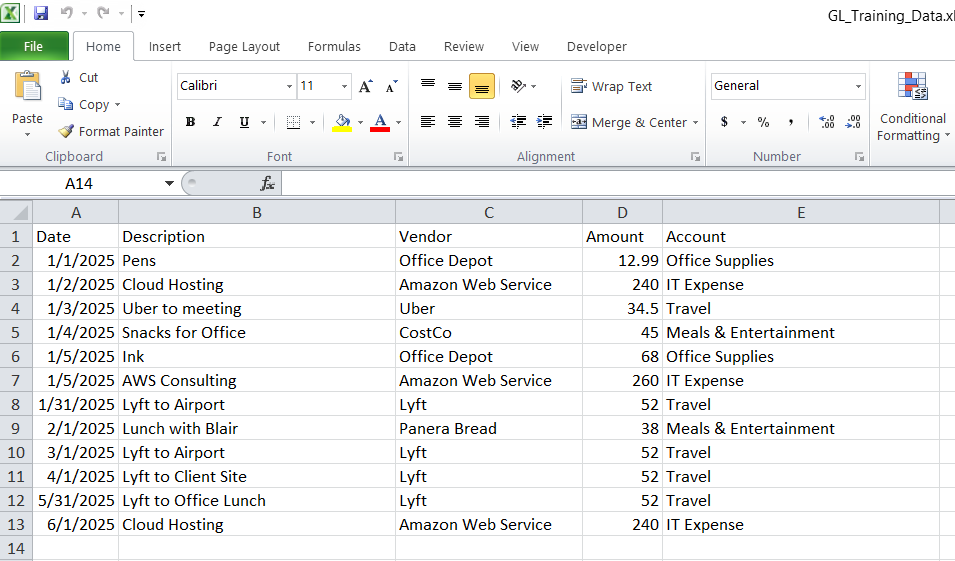The height and width of the screenshot is (561, 955).
Task: Click the Save icon in Quick Access Toolbar
Action: tap(41, 14)
